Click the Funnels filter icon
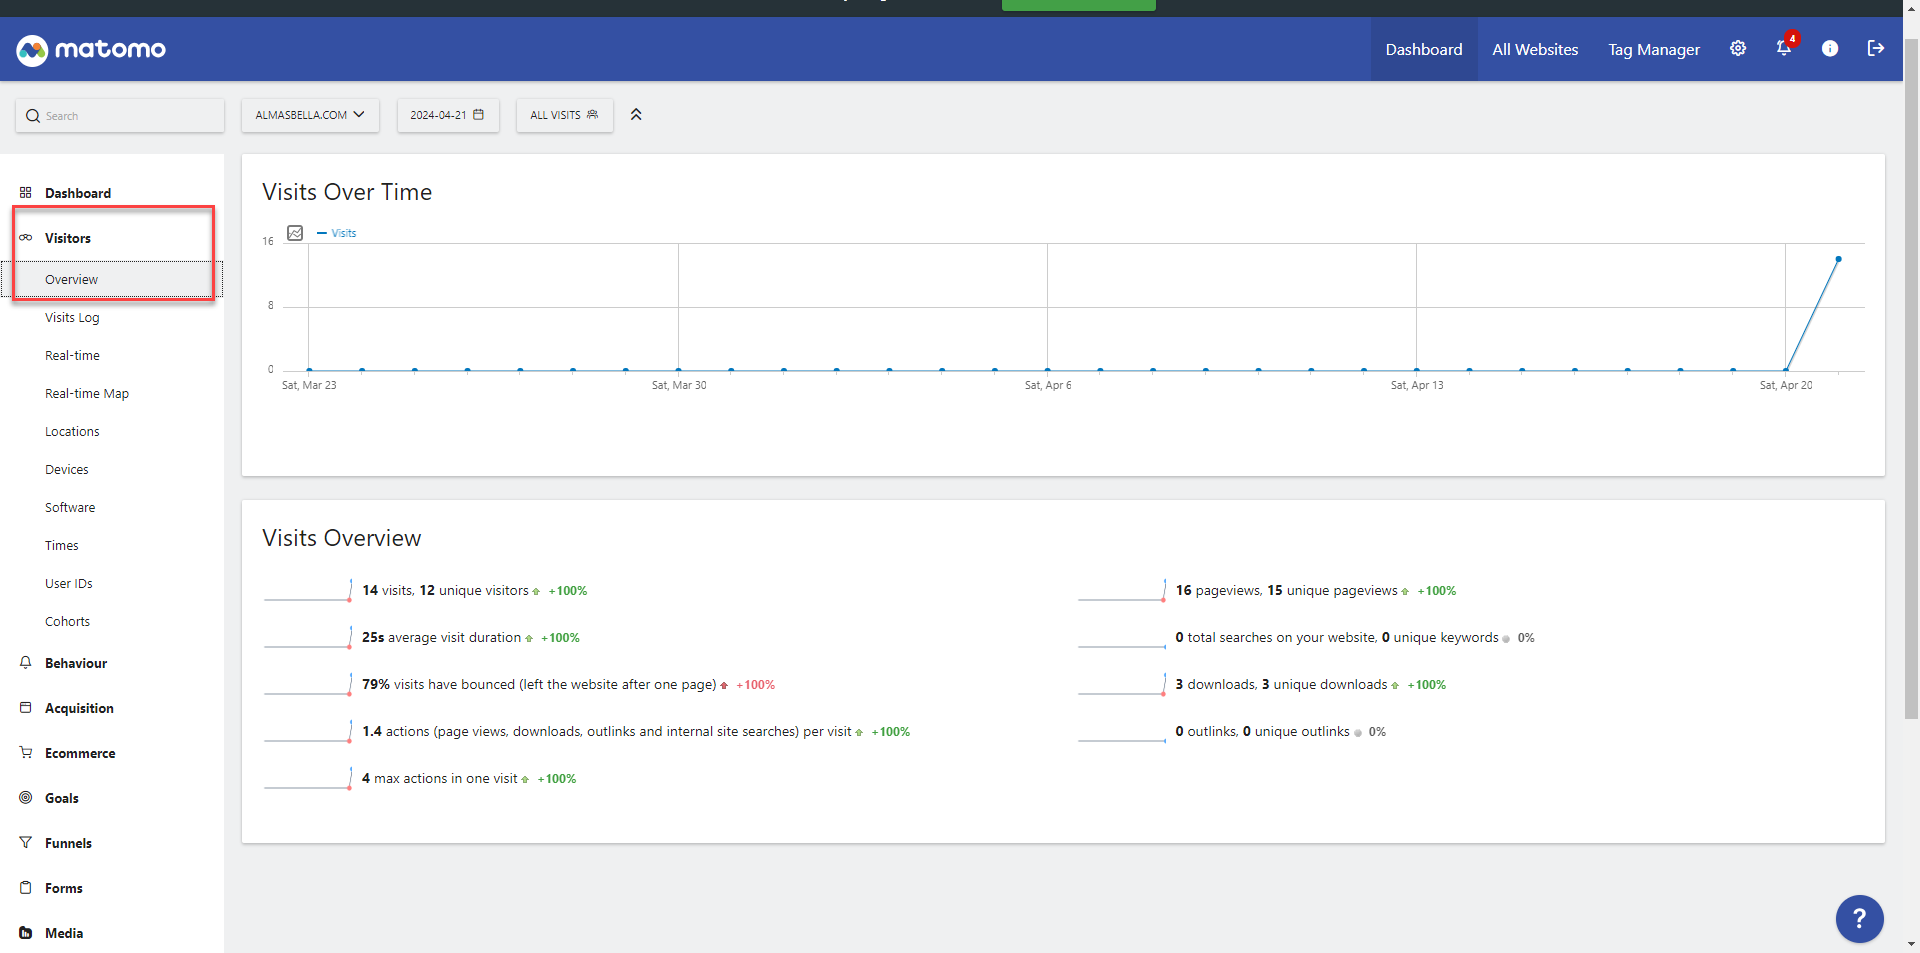The height and width of the screenshot is (953, 1920). [26, 842]
